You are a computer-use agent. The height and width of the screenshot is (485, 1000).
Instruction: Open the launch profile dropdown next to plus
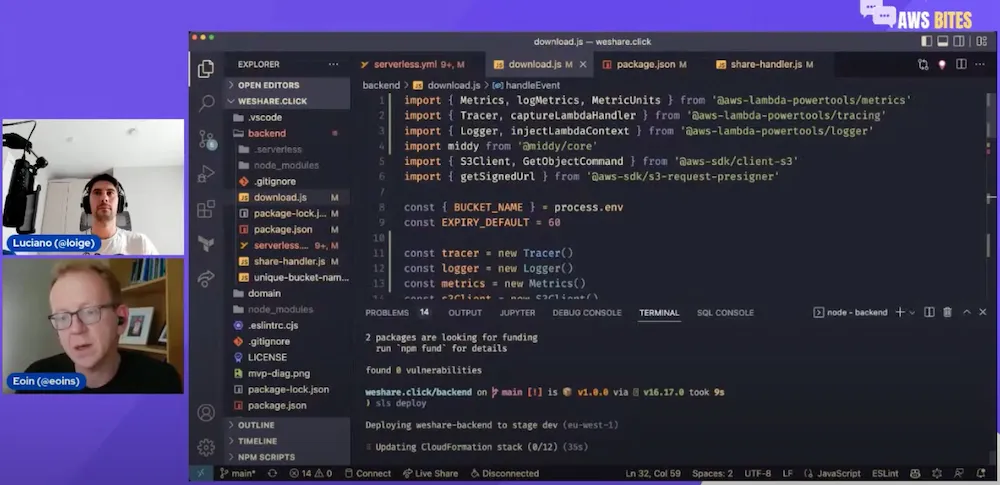pos(912,312)
